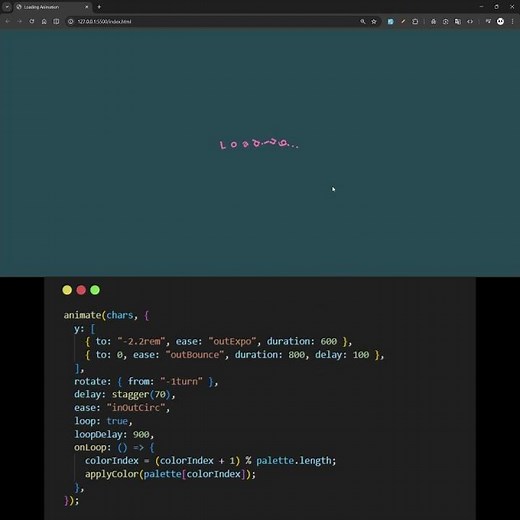
Task: Click the "outExpo" string in the code
Action: (233, 341)
